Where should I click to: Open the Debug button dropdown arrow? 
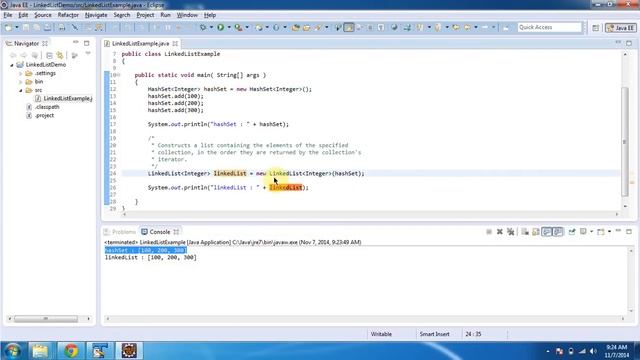pos(211,27)
